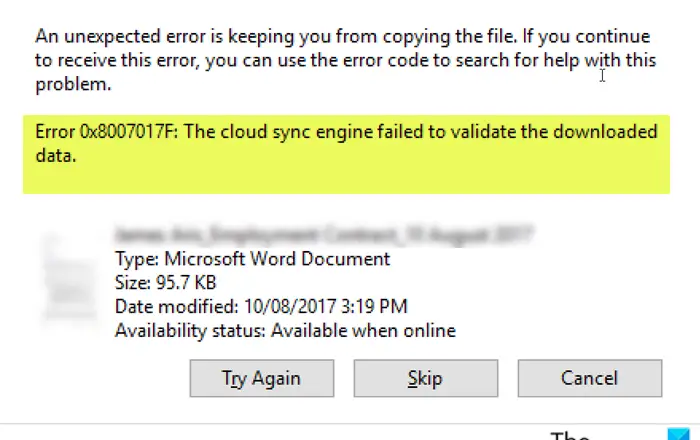Click the yellow highlighted area below 'data.'
The image size is (700, 440).
click(x=346, y=179)
